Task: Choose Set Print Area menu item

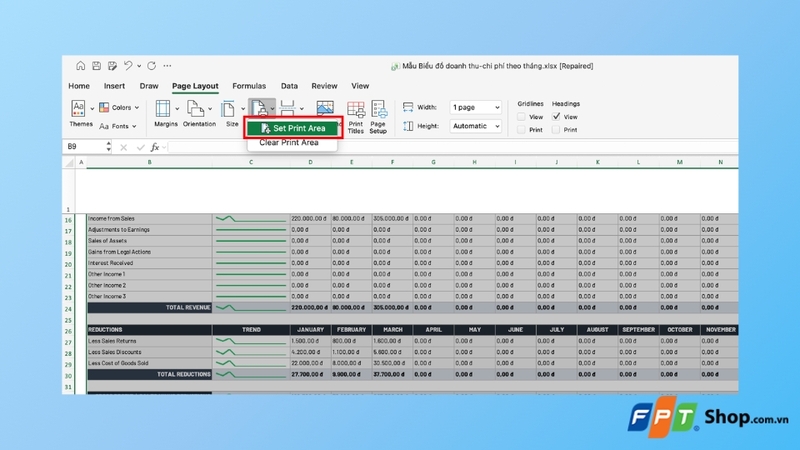Action: click(x=293, y=128)
